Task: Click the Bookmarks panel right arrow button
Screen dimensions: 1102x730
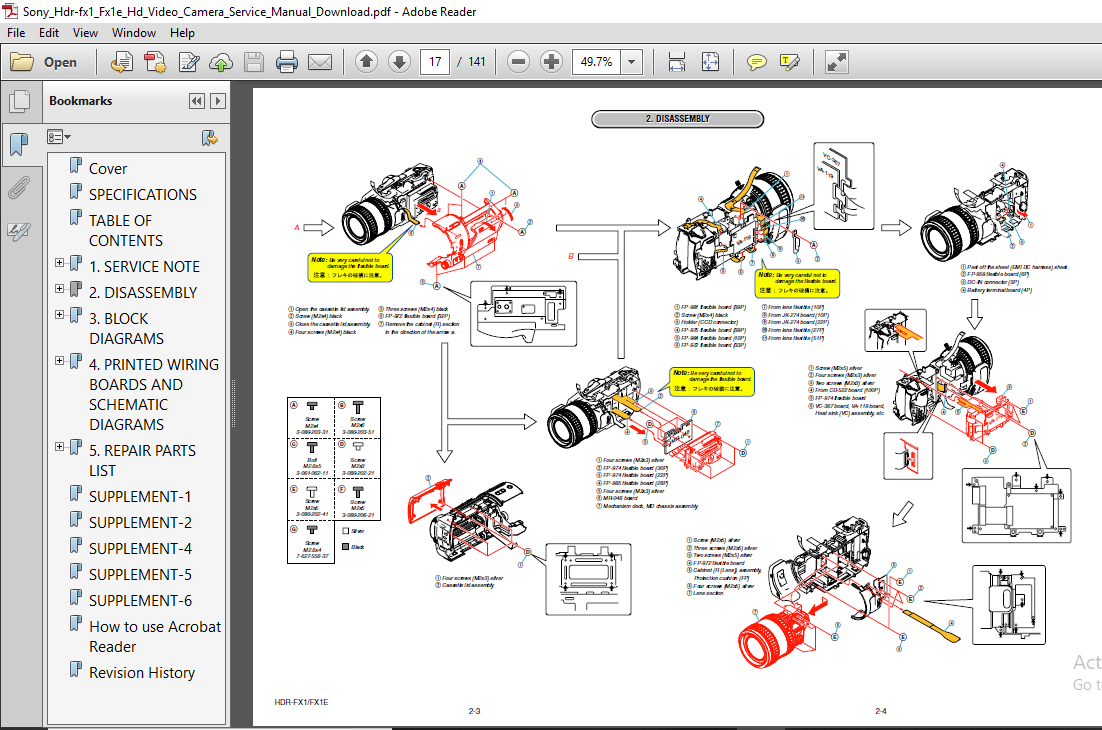Action: click(x=219, y=101)
